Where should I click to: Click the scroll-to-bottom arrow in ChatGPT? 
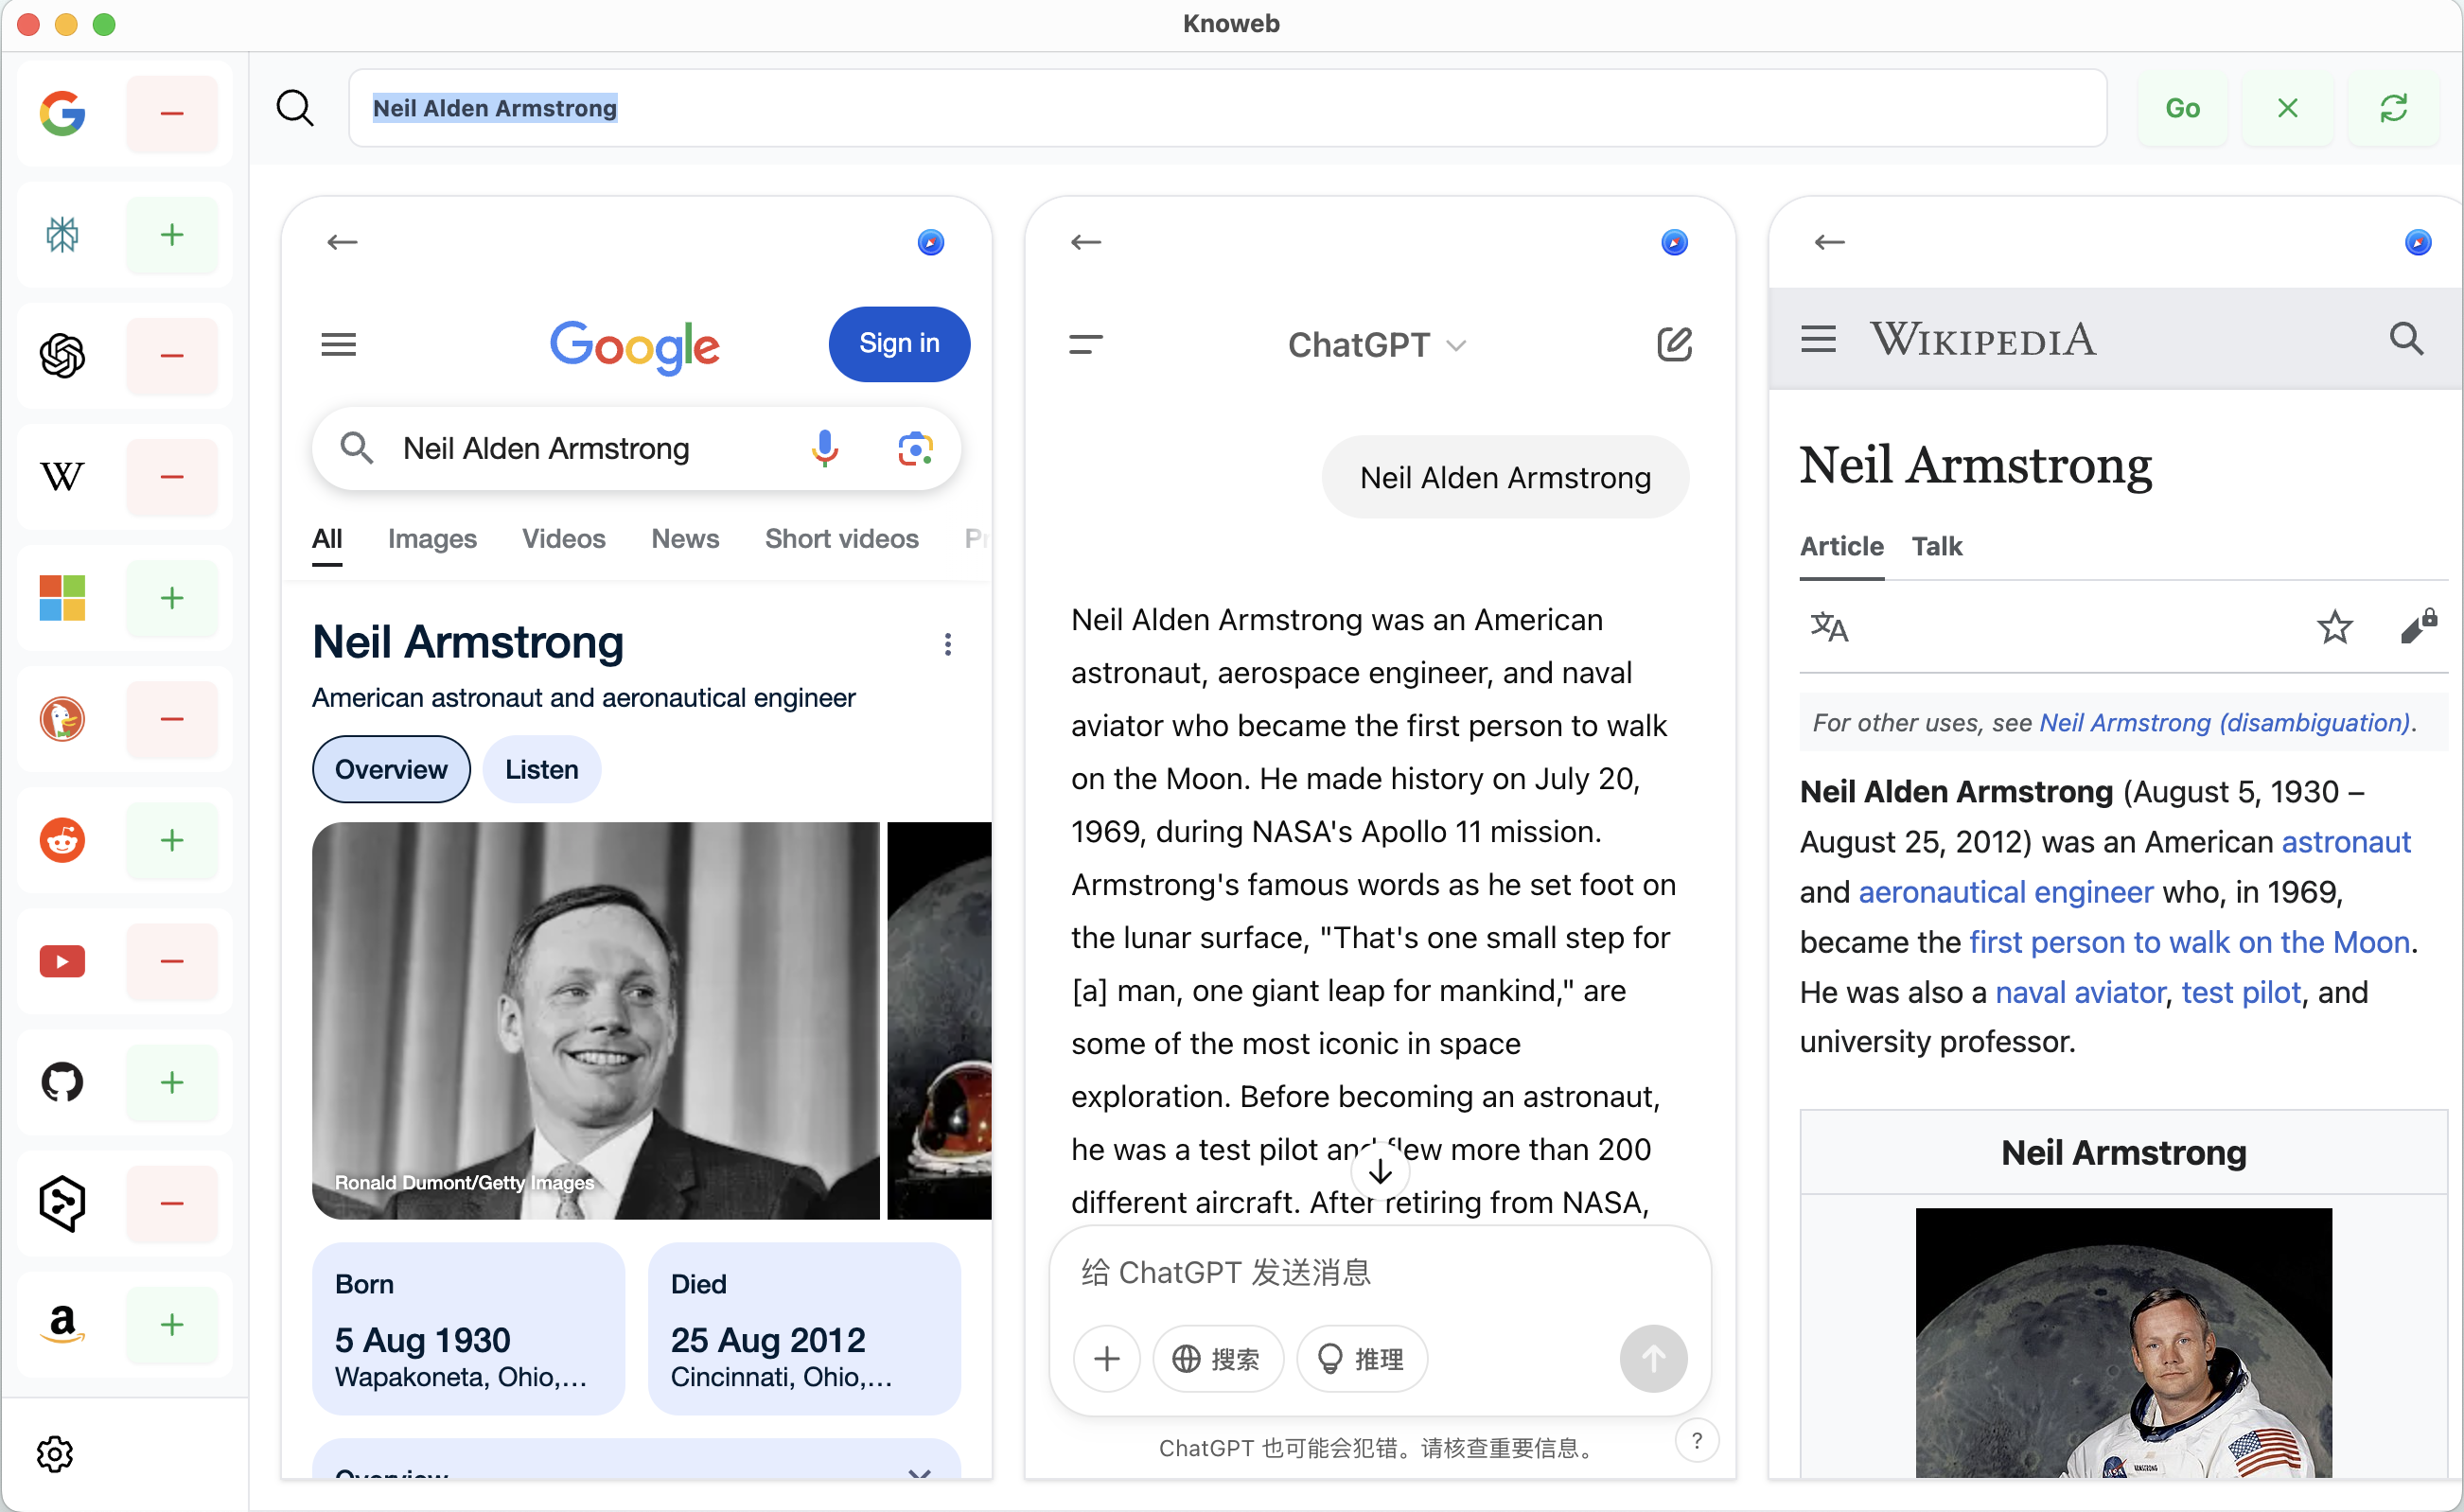[x=1380, y=1171]
